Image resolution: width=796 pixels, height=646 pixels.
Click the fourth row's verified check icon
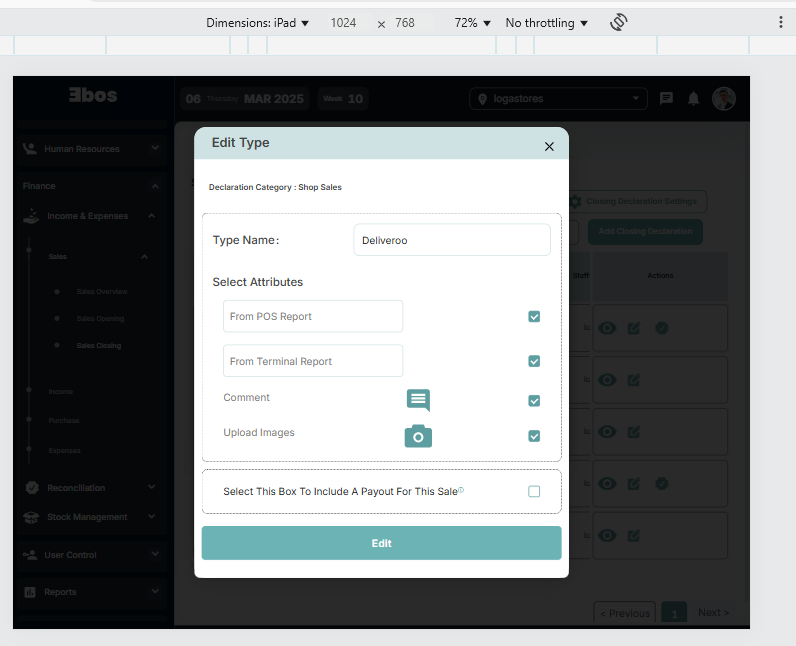pyautogui.click(x=661, y=484)
